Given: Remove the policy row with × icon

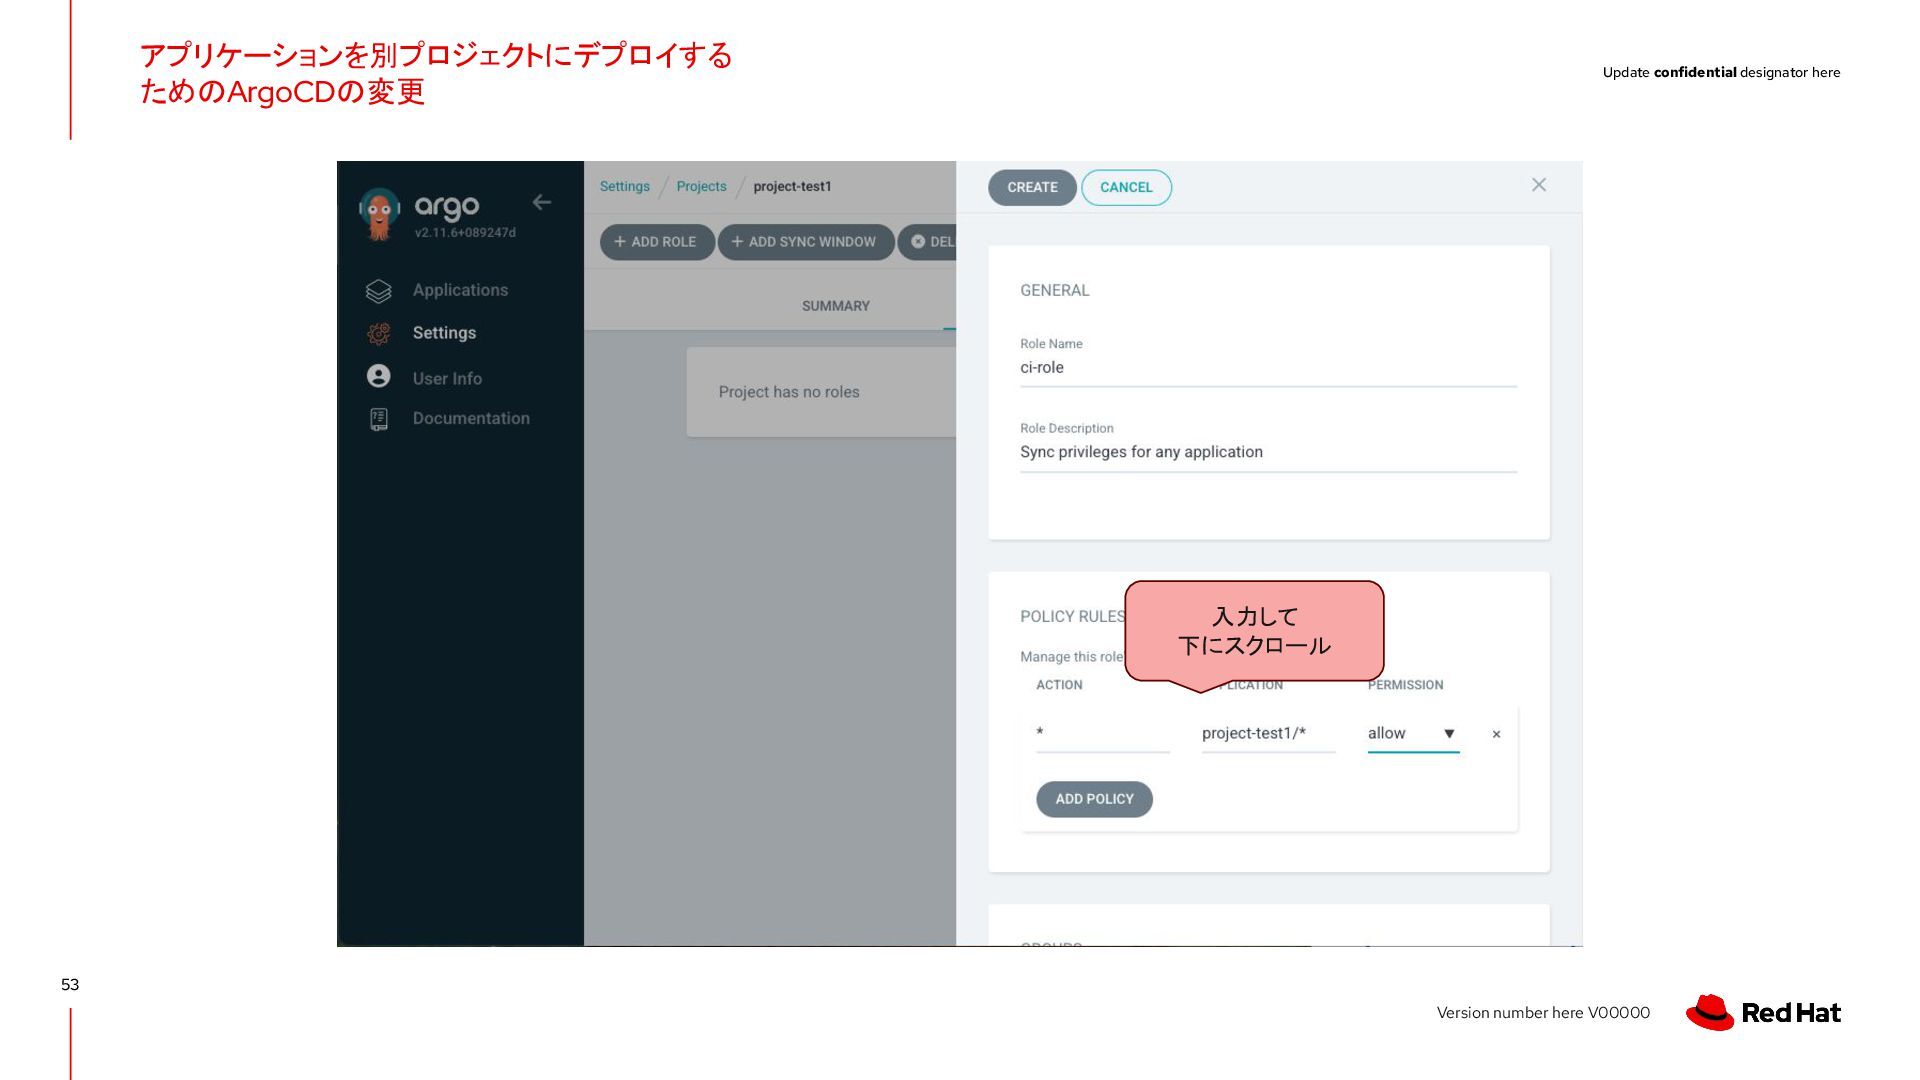Looking at the screenshot, I should pyautogui.click(x=1496, y=734).
